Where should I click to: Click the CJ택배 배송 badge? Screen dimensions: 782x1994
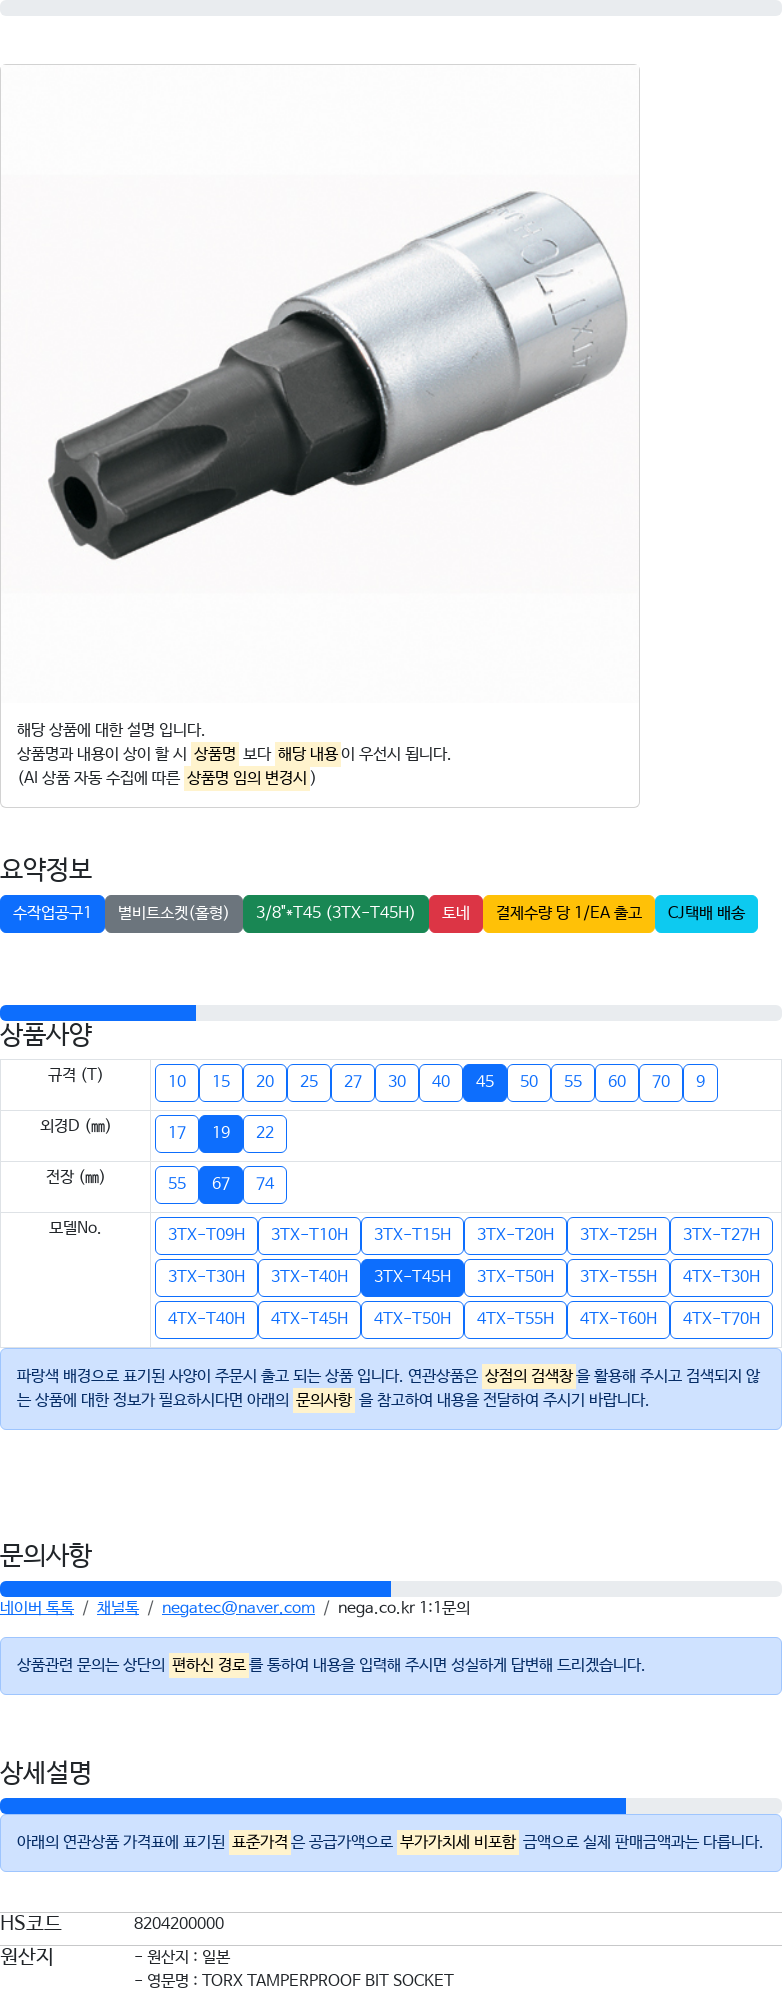tap(706, 913)
